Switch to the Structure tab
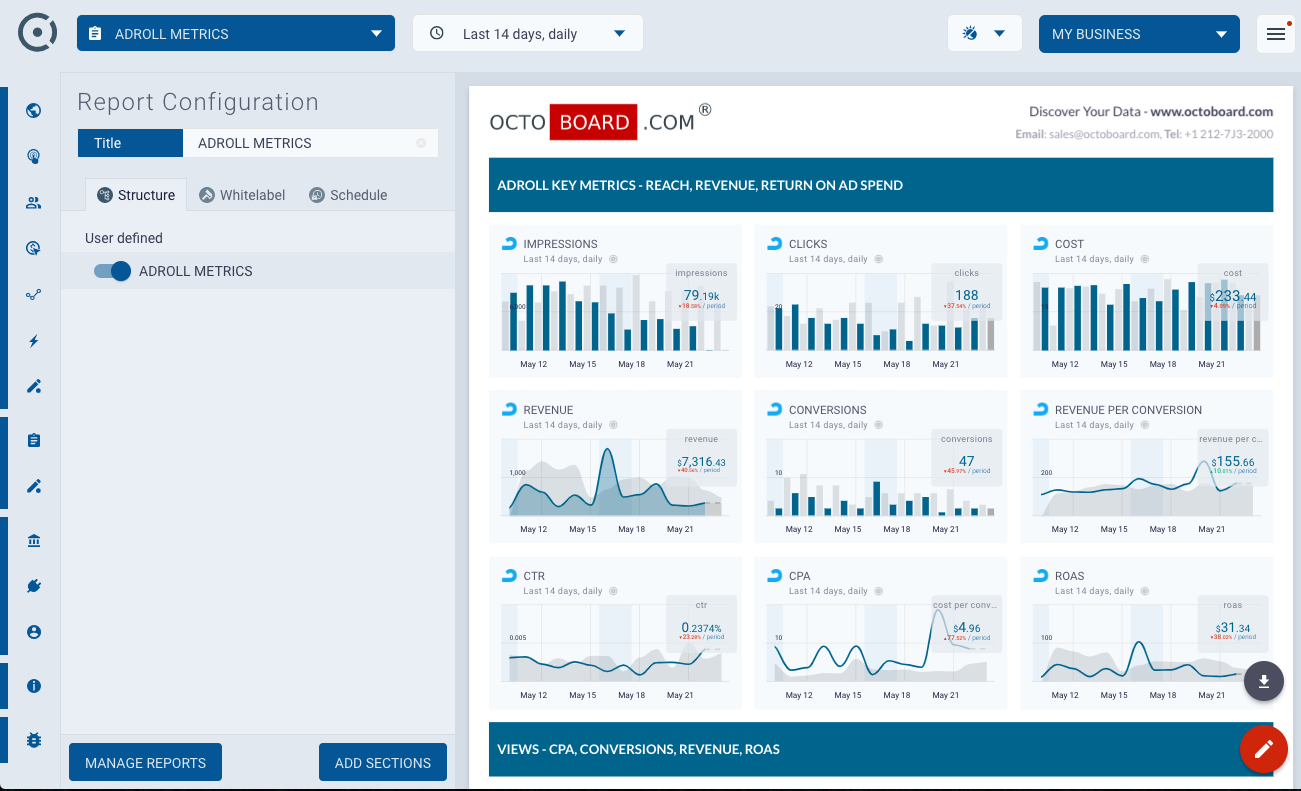Viewport: 1301px width, 791px height. coord(136,195)
